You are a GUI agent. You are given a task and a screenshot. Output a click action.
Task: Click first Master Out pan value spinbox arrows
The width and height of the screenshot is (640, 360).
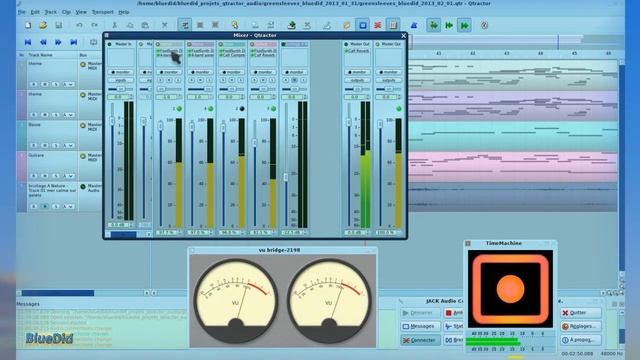[367, 97]
